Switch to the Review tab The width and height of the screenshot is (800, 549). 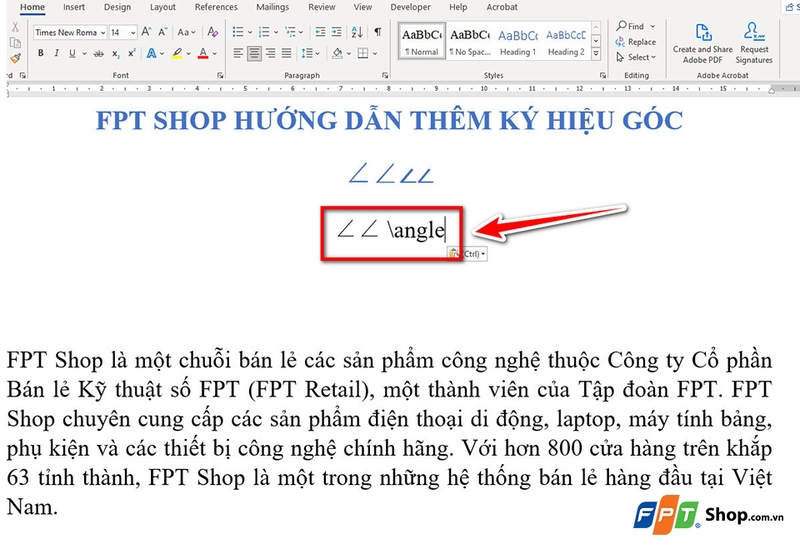(321, 7)
